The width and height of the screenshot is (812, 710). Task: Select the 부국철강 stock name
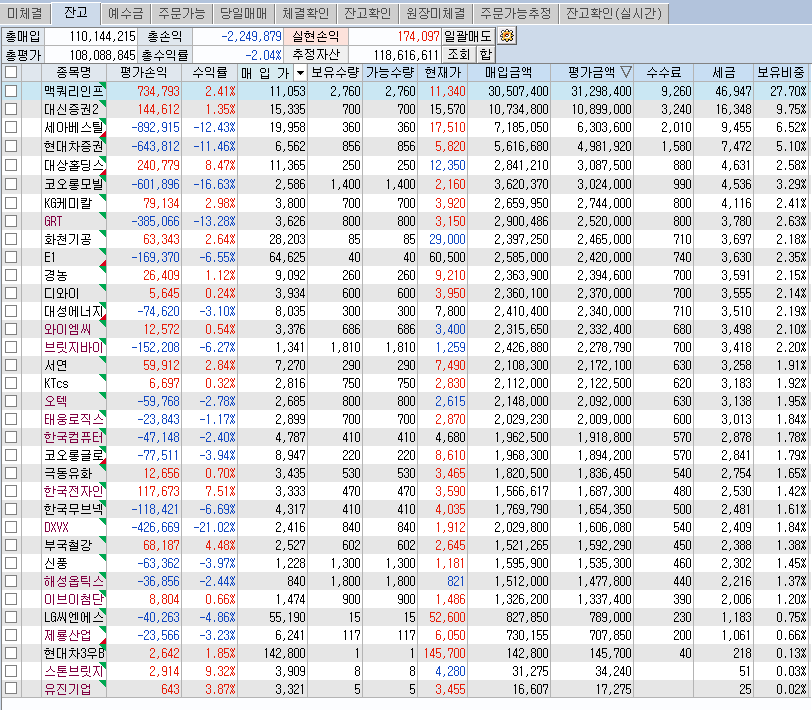point(68,545)
